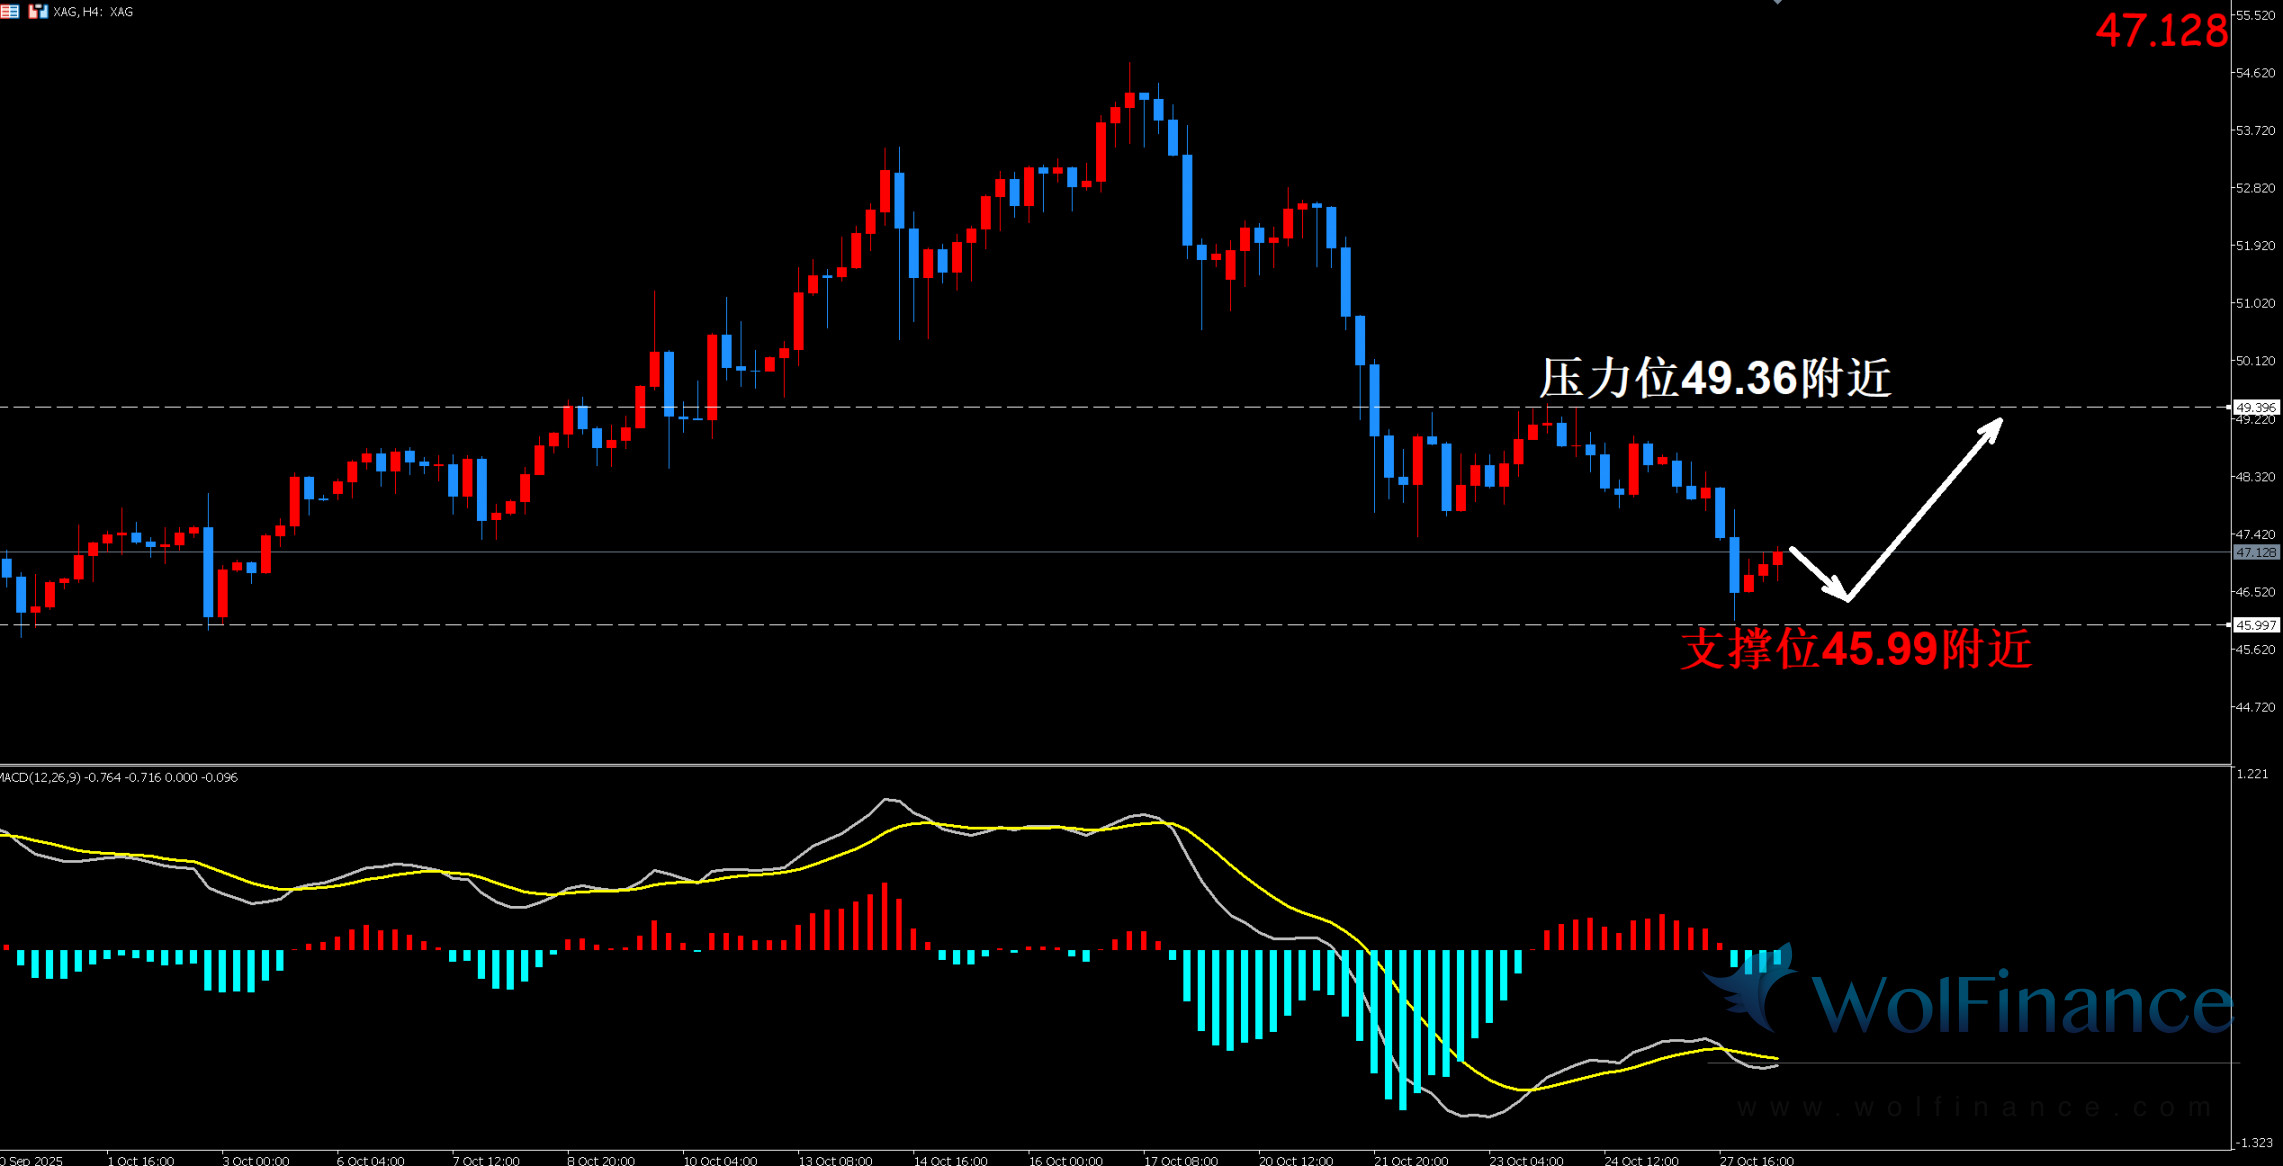Click the 27 Oct 16:00 time axis label
This screenshot has height=1166, width=2283.
pyautogui.click(x=1756, y=1160)
